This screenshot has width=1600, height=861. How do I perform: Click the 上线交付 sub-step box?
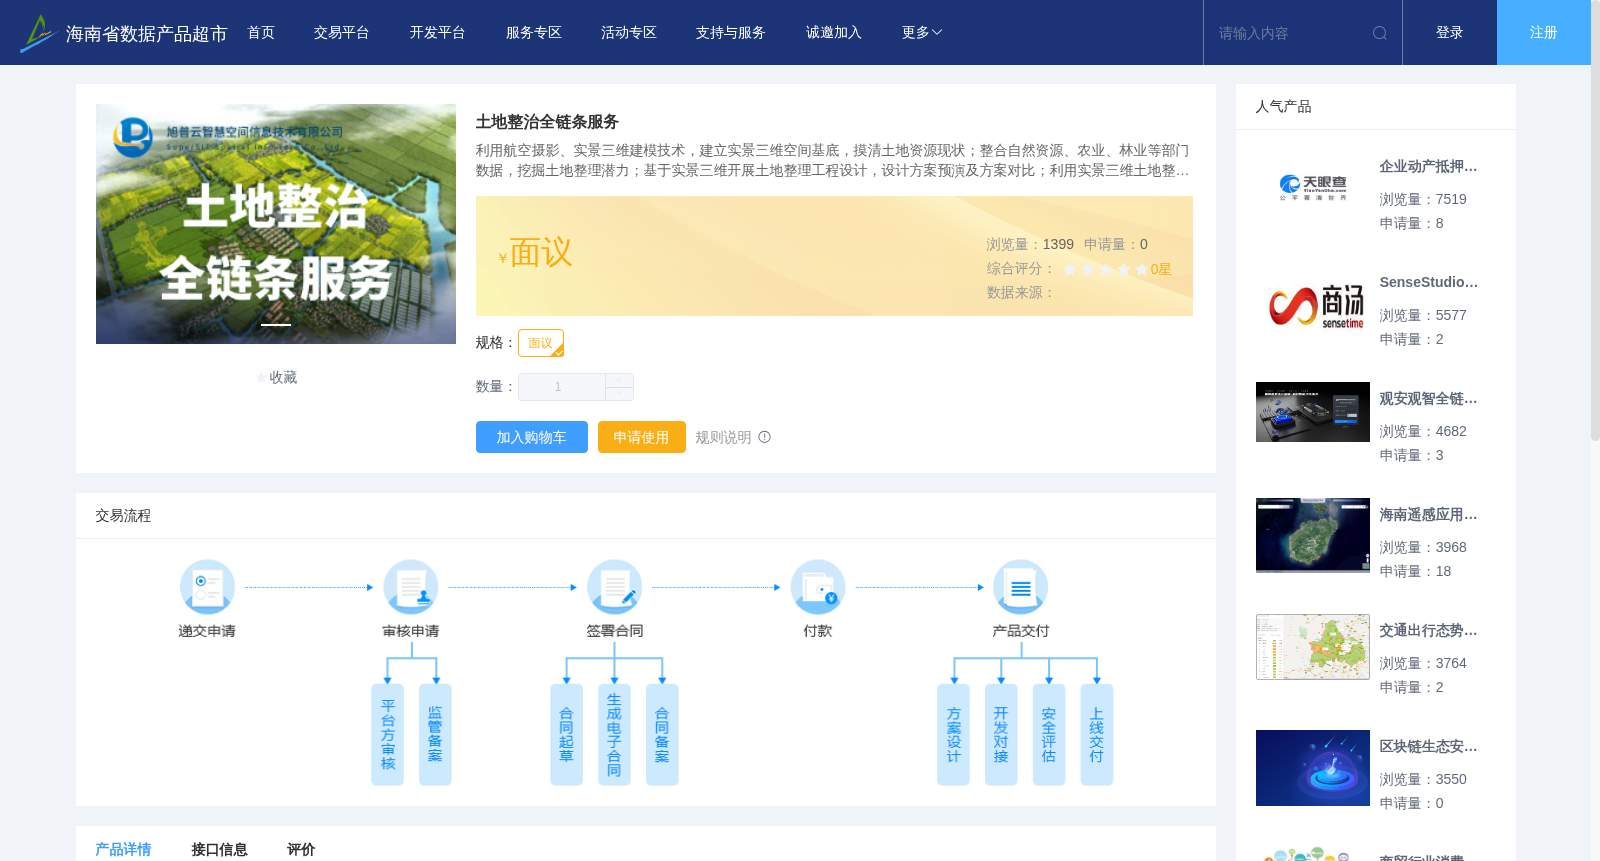pos(1097,735)
